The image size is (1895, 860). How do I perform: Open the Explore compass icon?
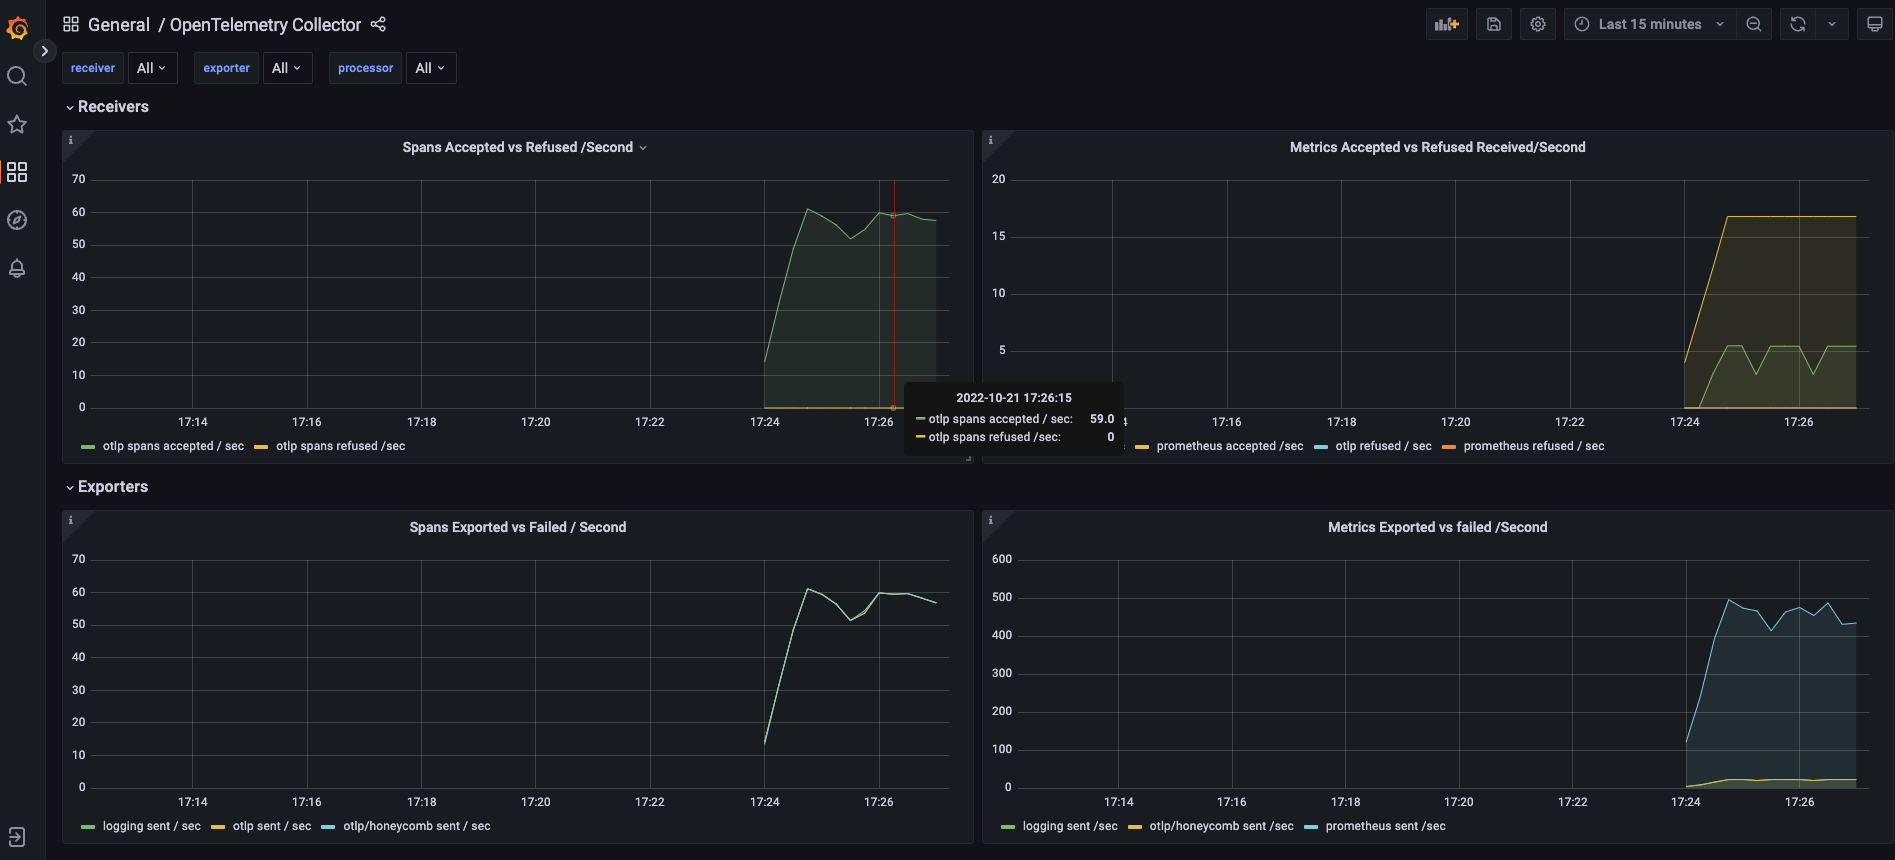click(x=17, y=220)
